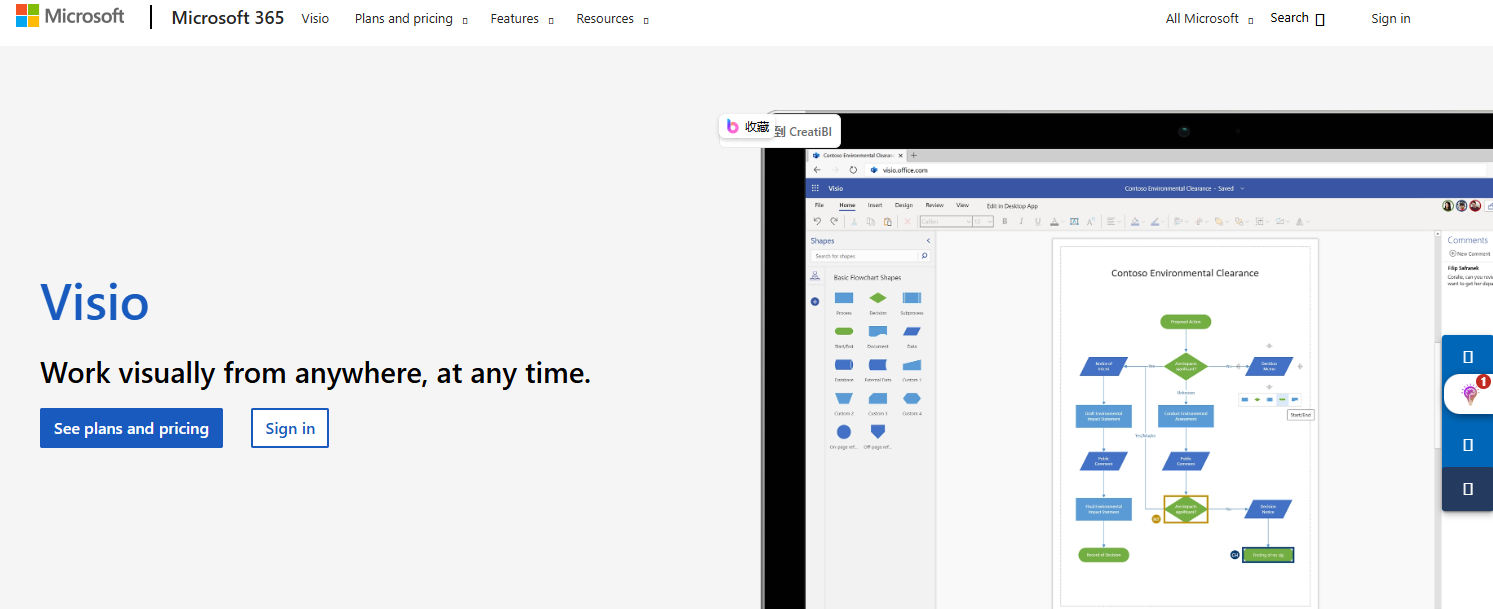Open the Visio app launcher waffle
The height and width of the screenshot is (609, 1493).
(x=816, y=188)
